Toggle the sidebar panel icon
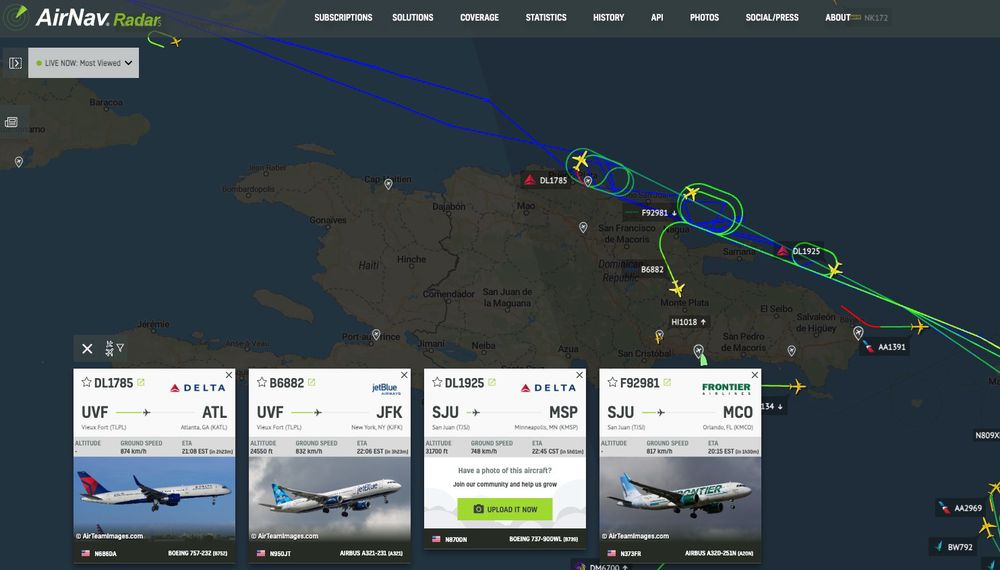 (x=15, y=63)
